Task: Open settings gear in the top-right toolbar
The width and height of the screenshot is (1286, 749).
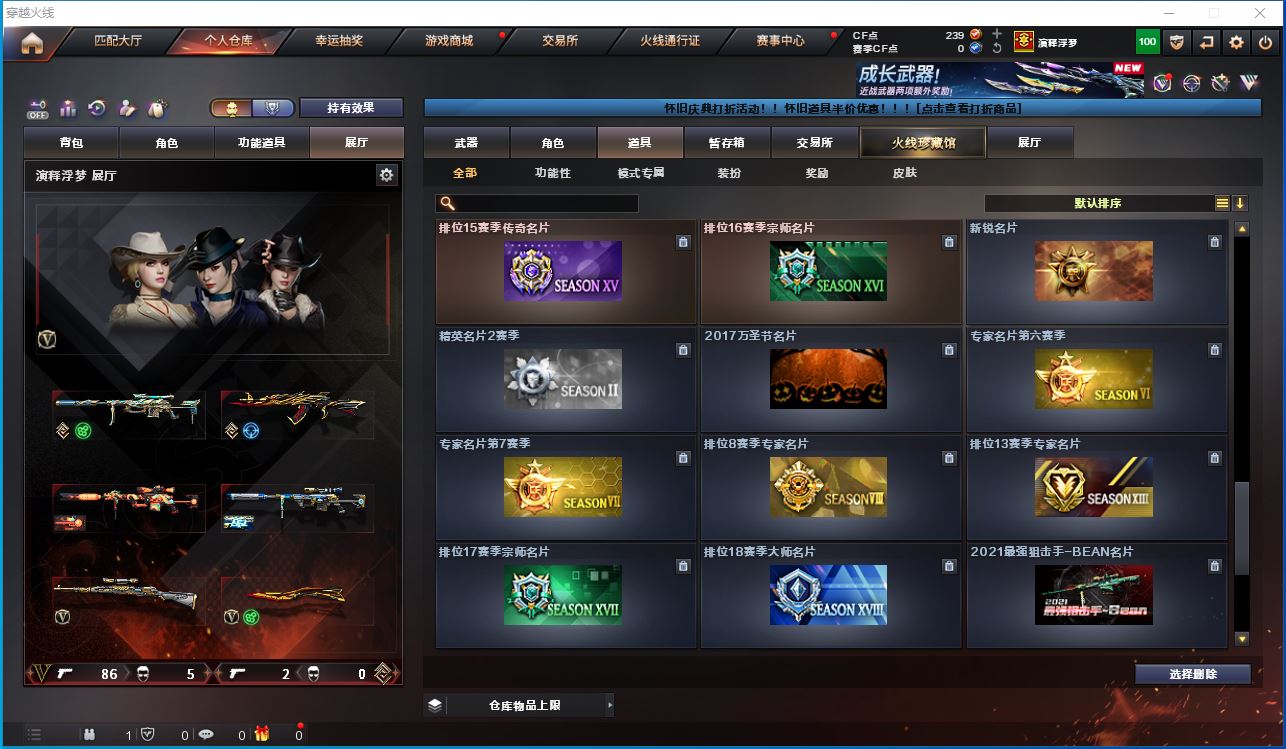Action: tap(1236, 42)
